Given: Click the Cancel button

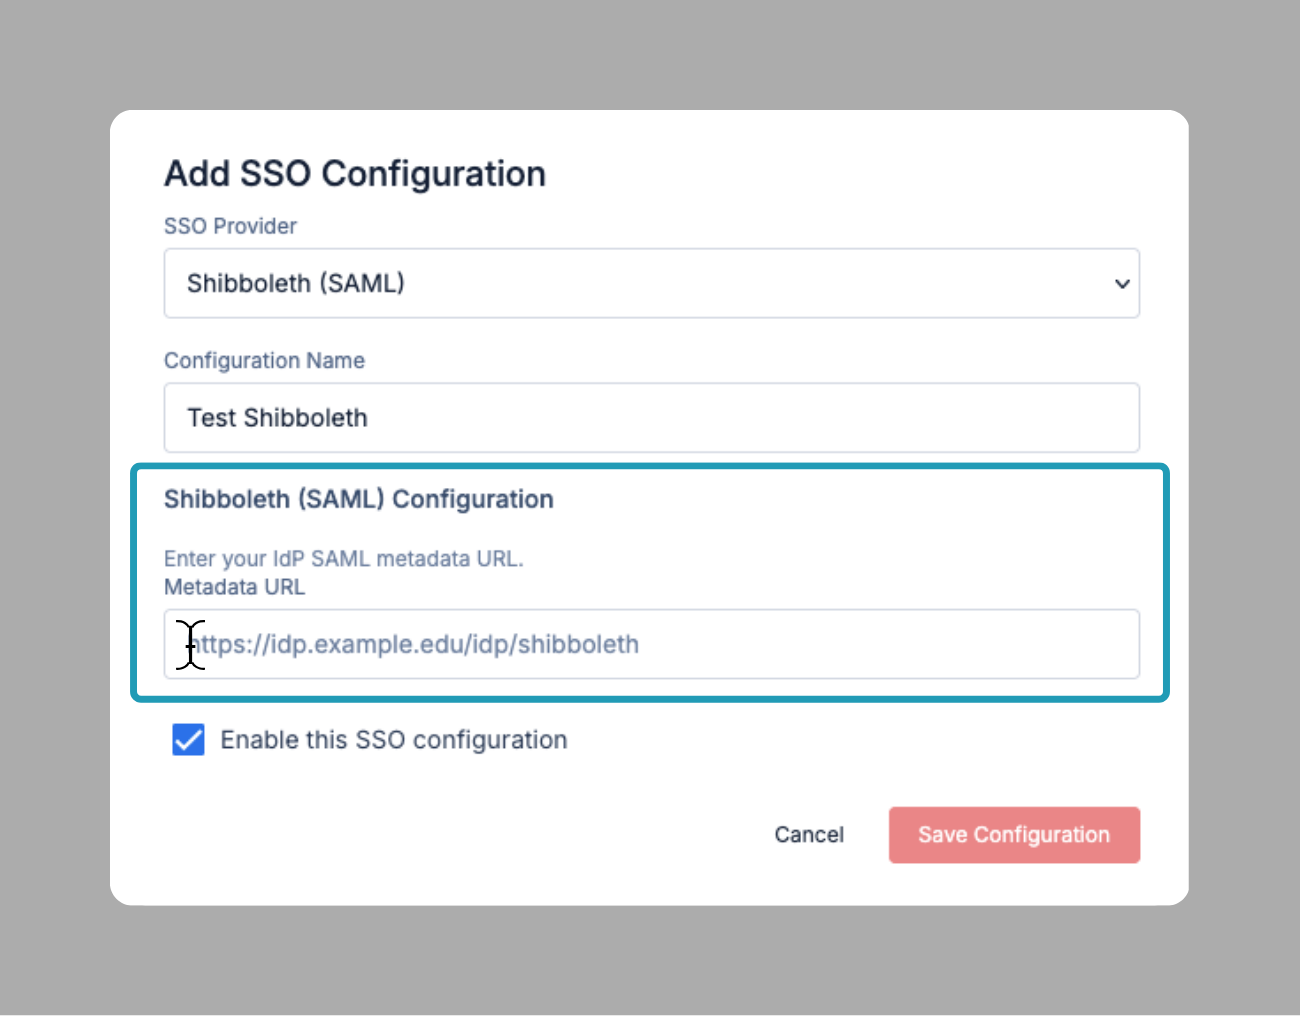Looking at the screenshot, I should (x=809, y=835).
